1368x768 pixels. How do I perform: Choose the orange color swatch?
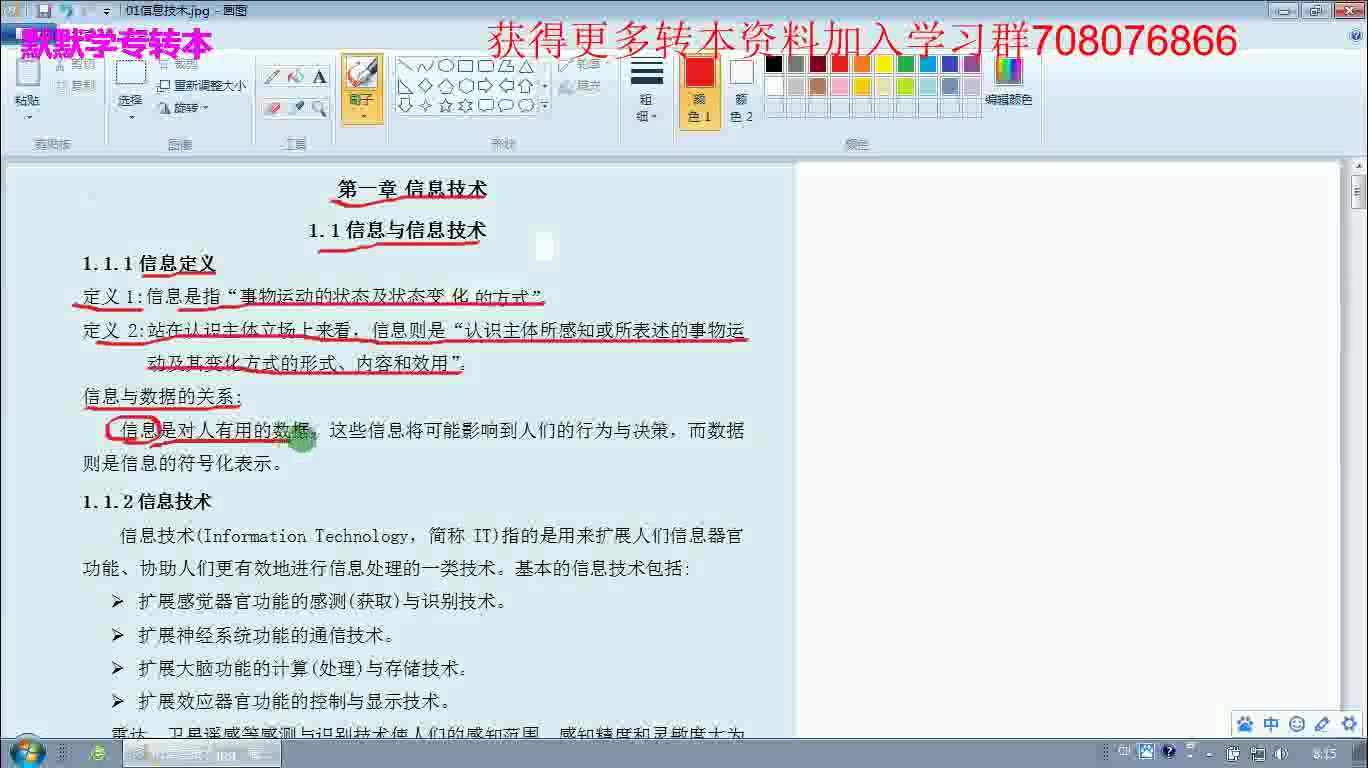862,64
